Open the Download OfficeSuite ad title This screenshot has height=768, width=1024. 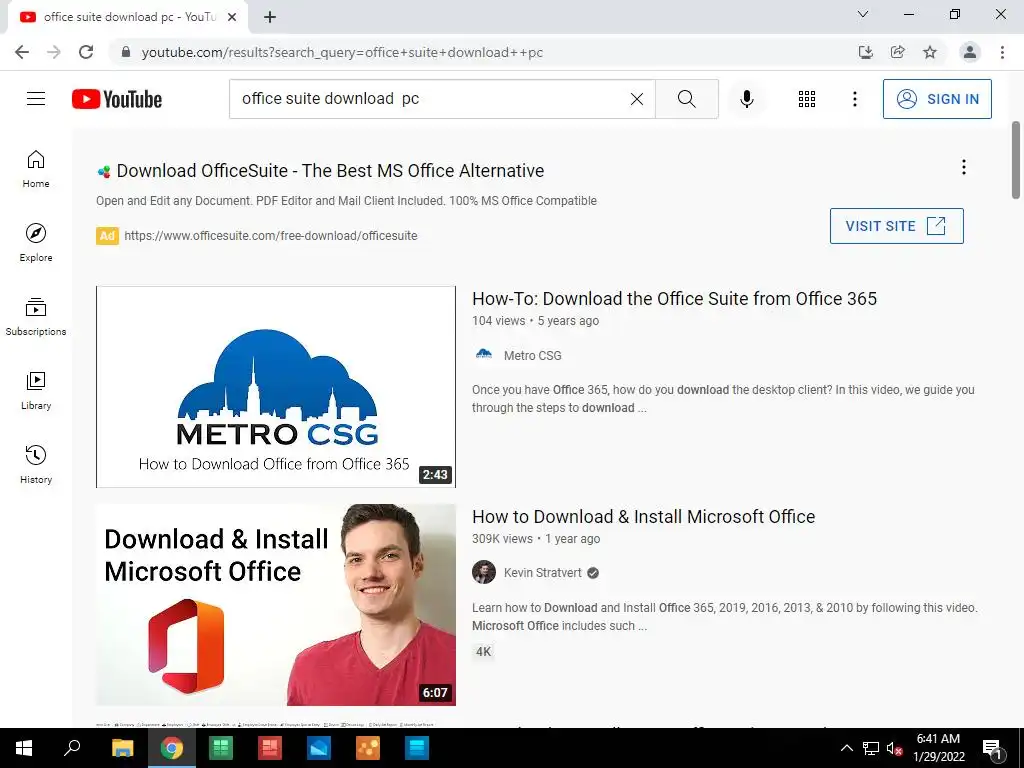coord(330,170)
